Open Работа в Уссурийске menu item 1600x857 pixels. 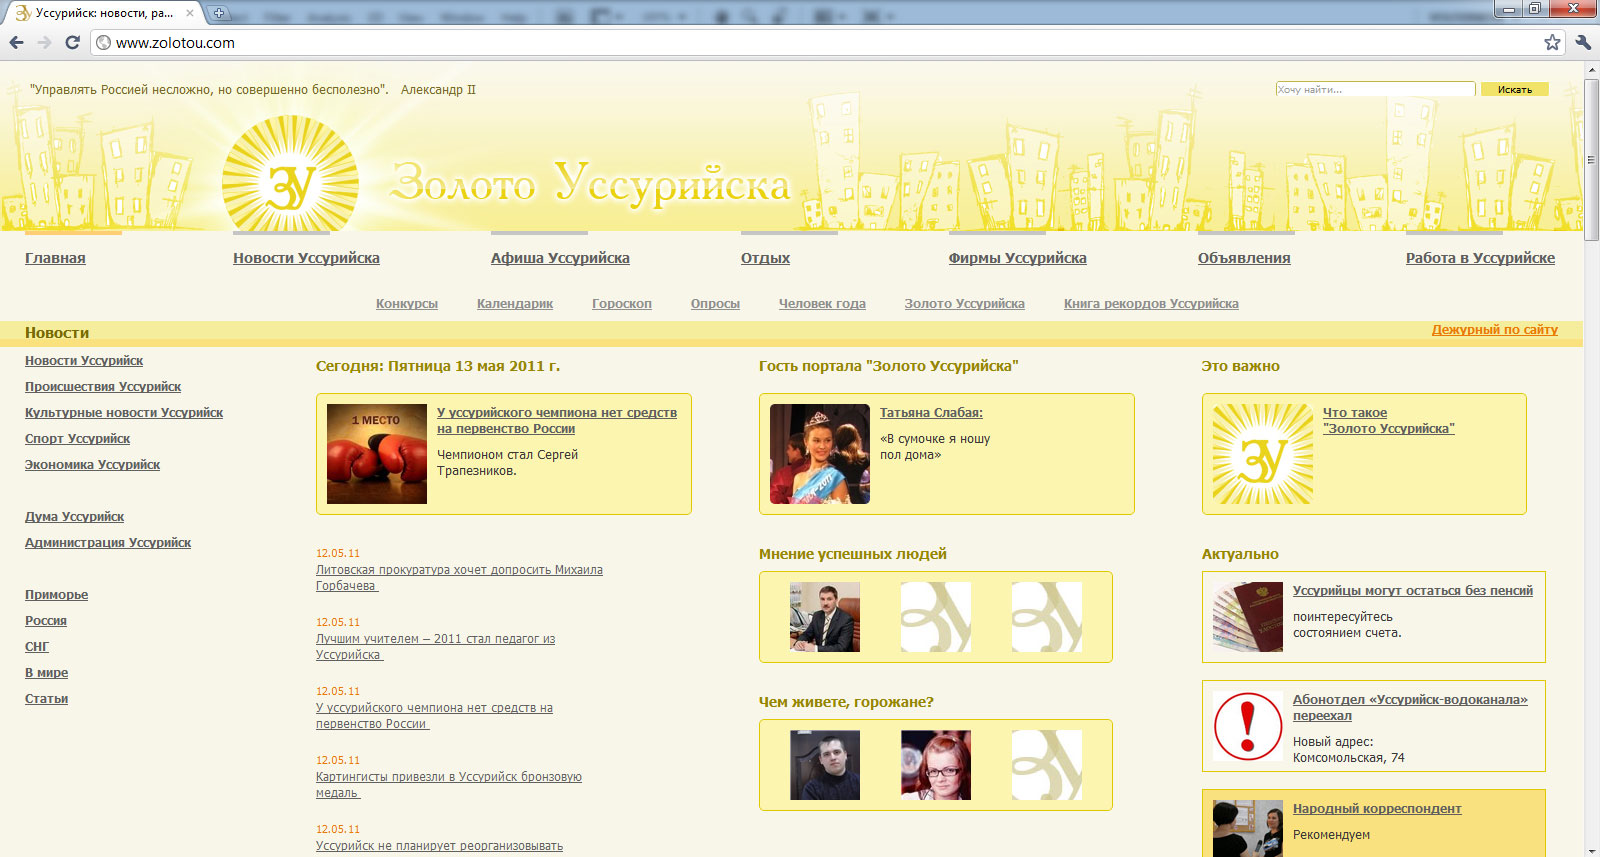click(1480, 258)
